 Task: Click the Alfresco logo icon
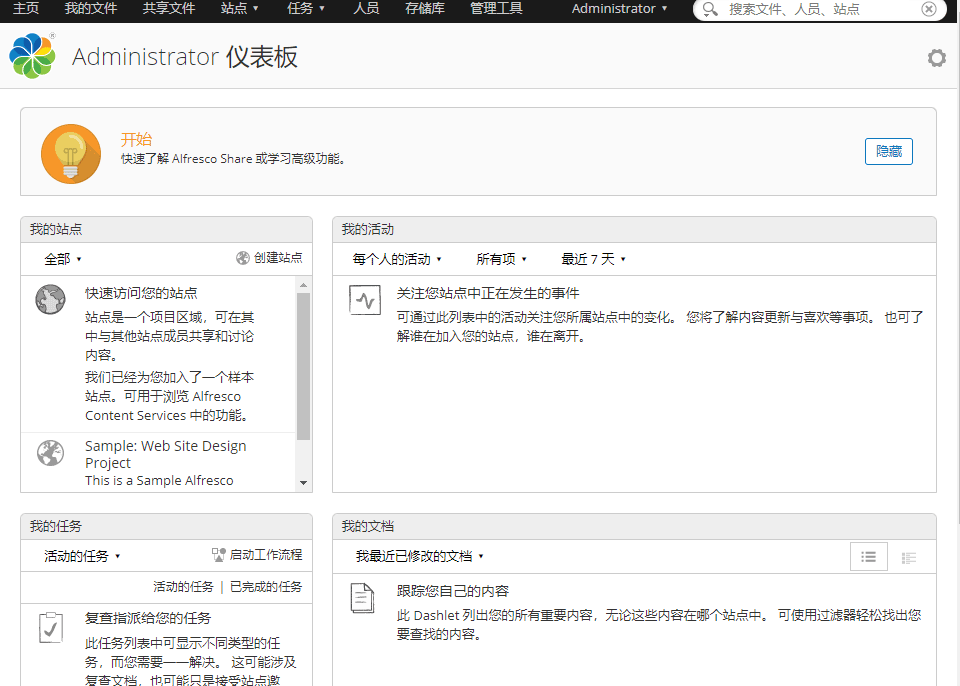32,55
